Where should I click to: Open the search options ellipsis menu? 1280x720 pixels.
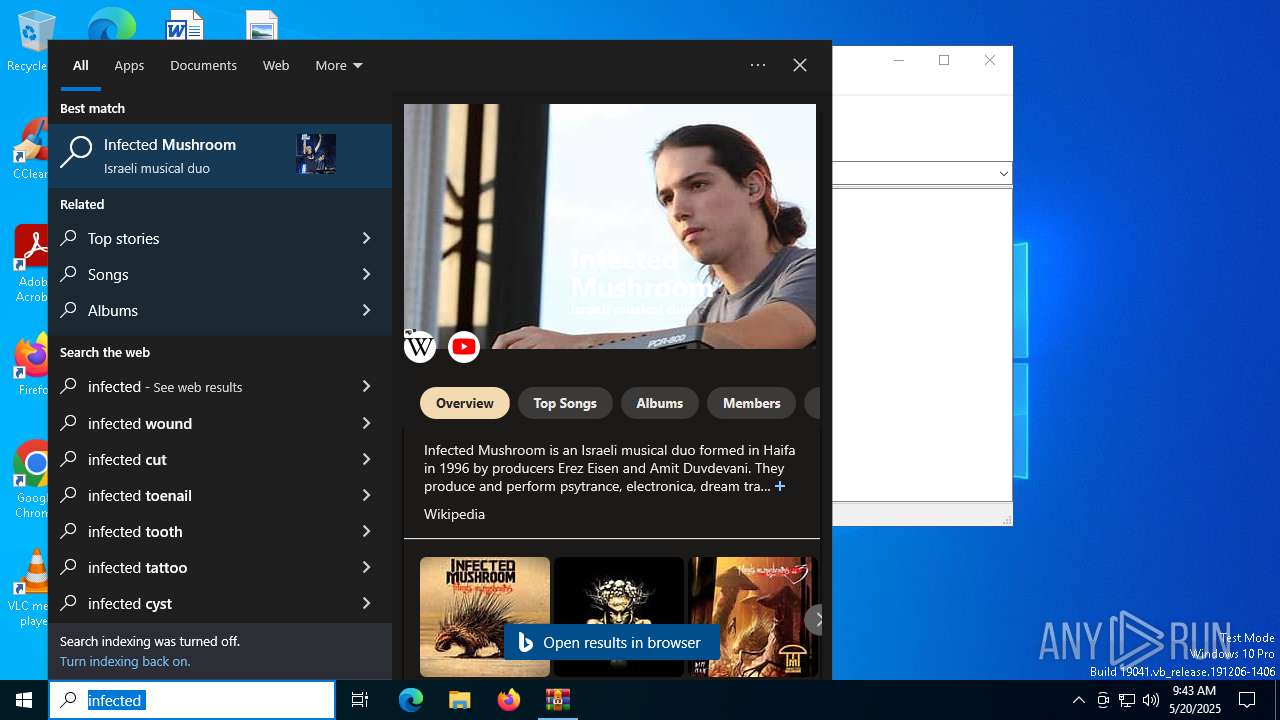coord(758,65)
